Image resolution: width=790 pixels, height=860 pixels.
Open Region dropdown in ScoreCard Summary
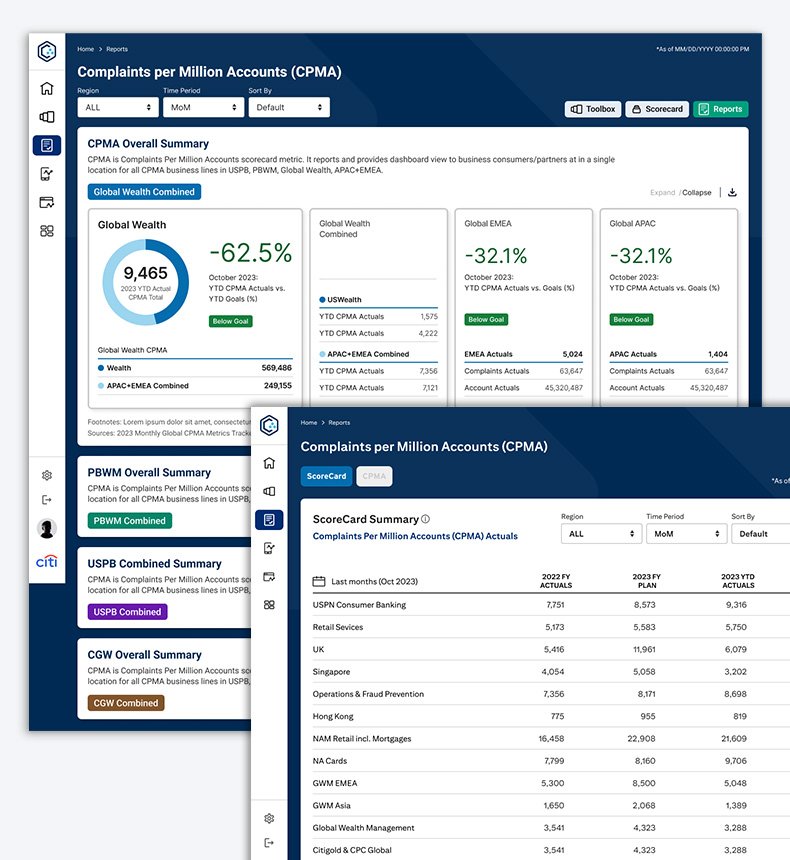point(601,534)
